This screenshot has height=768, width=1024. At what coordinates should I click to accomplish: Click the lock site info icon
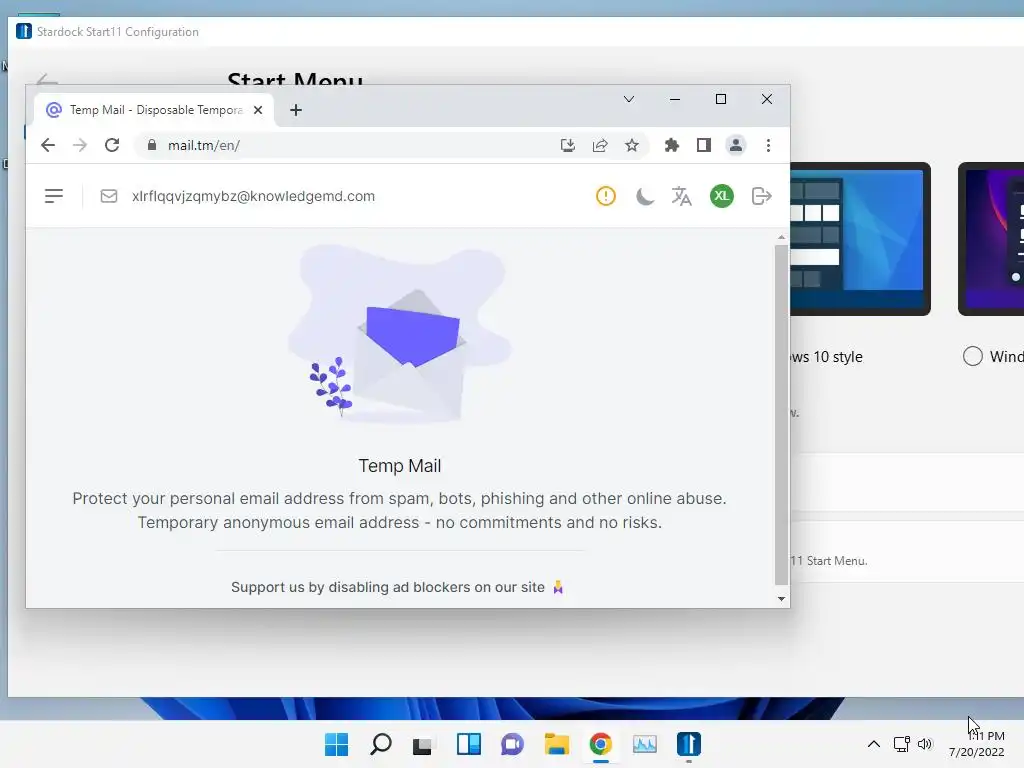point(152,145)
